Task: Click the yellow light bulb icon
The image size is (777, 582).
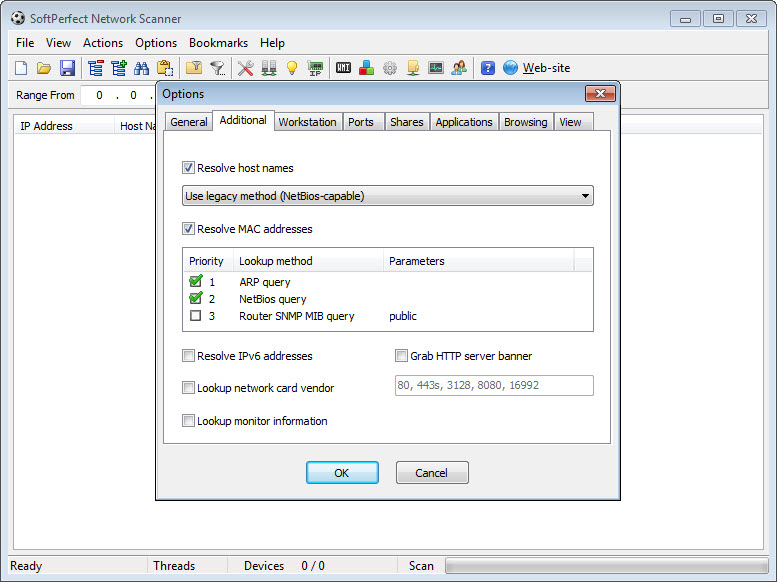Action: pos(292,68)
